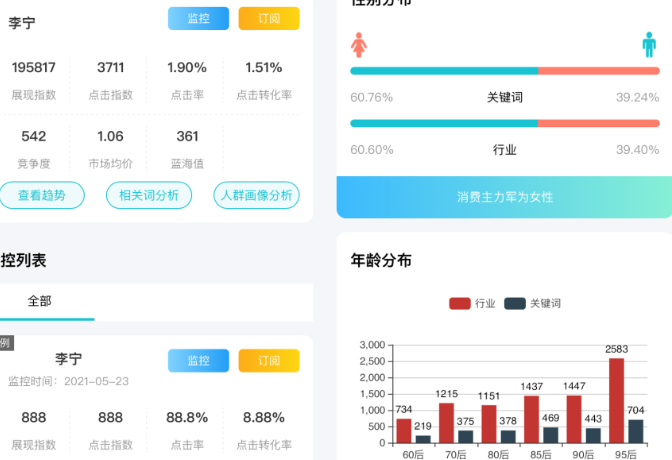Click the 1.51% 点击转化率 value
The width and height of the screenshot is (672, 460).
264,67
